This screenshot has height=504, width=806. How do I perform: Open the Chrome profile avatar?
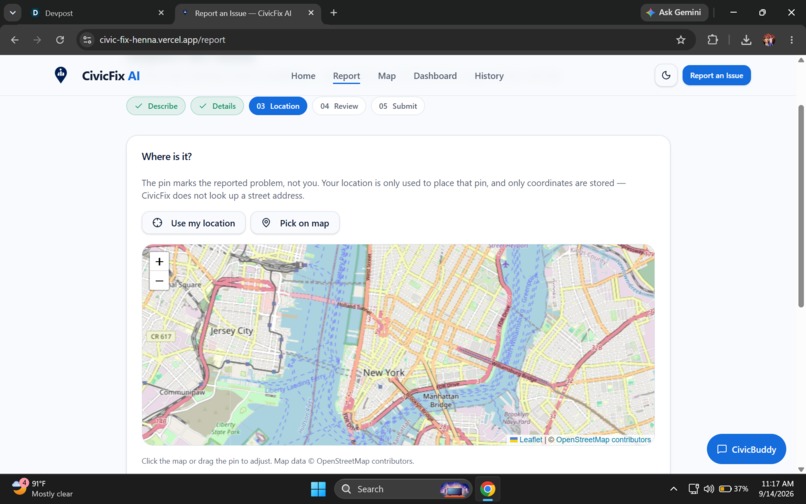click(x=769, y=40)
